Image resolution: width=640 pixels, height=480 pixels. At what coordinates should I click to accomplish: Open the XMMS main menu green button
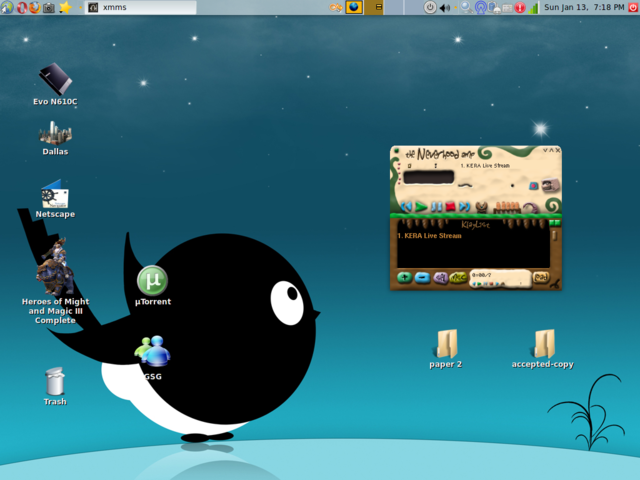pos(396,151)
